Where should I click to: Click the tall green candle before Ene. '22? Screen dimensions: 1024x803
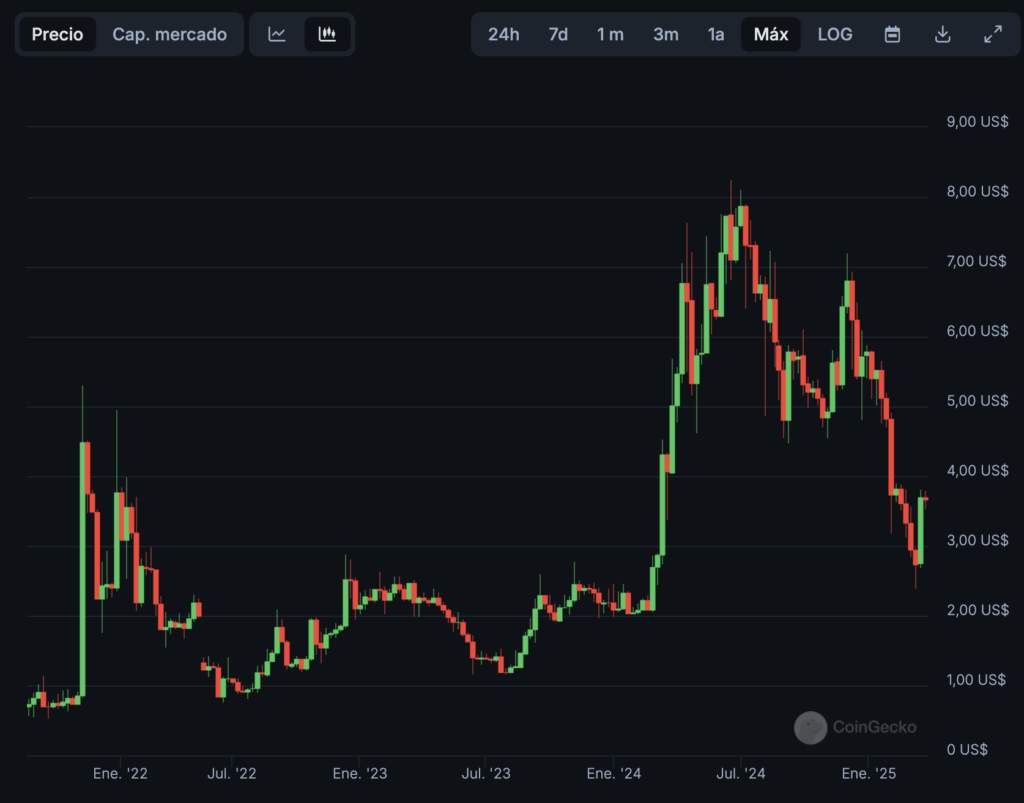(82, 569)
